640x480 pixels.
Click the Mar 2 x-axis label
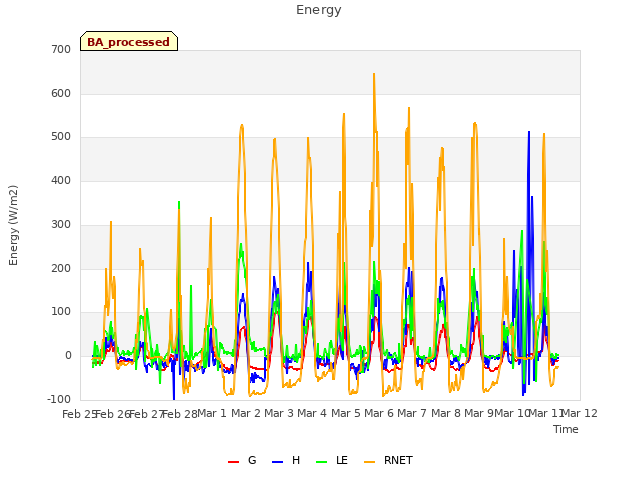click(246, 414)
